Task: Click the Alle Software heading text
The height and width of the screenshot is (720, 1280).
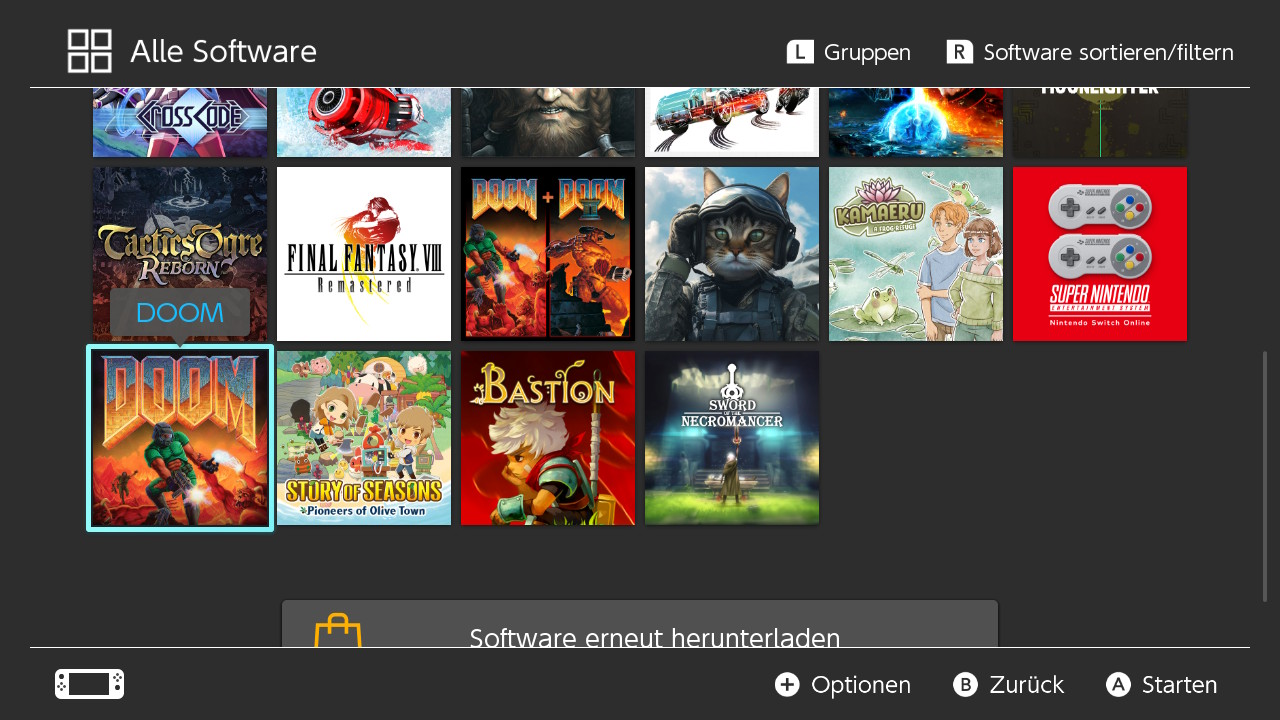Action: (x=223, y=51)
